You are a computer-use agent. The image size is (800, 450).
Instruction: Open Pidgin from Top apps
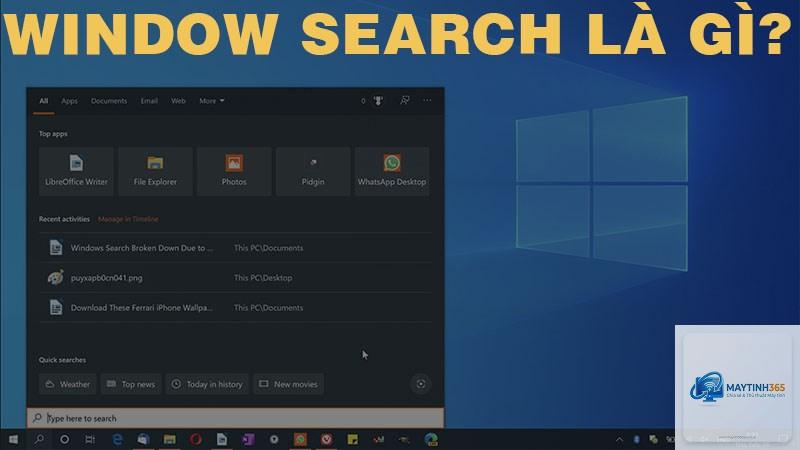click(x=313, y=171)
